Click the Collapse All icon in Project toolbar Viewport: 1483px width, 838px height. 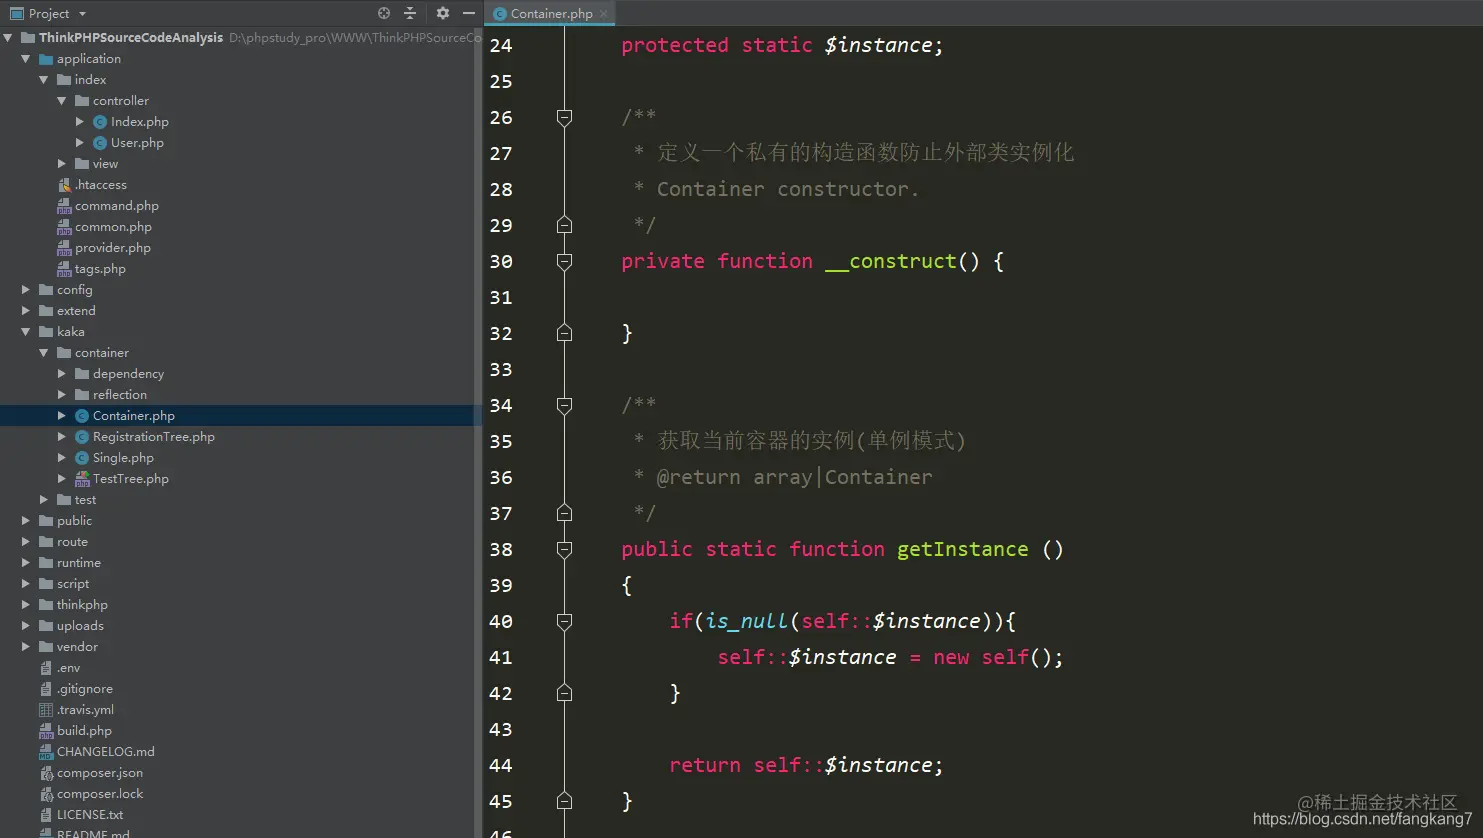click(x=411, y=13)
